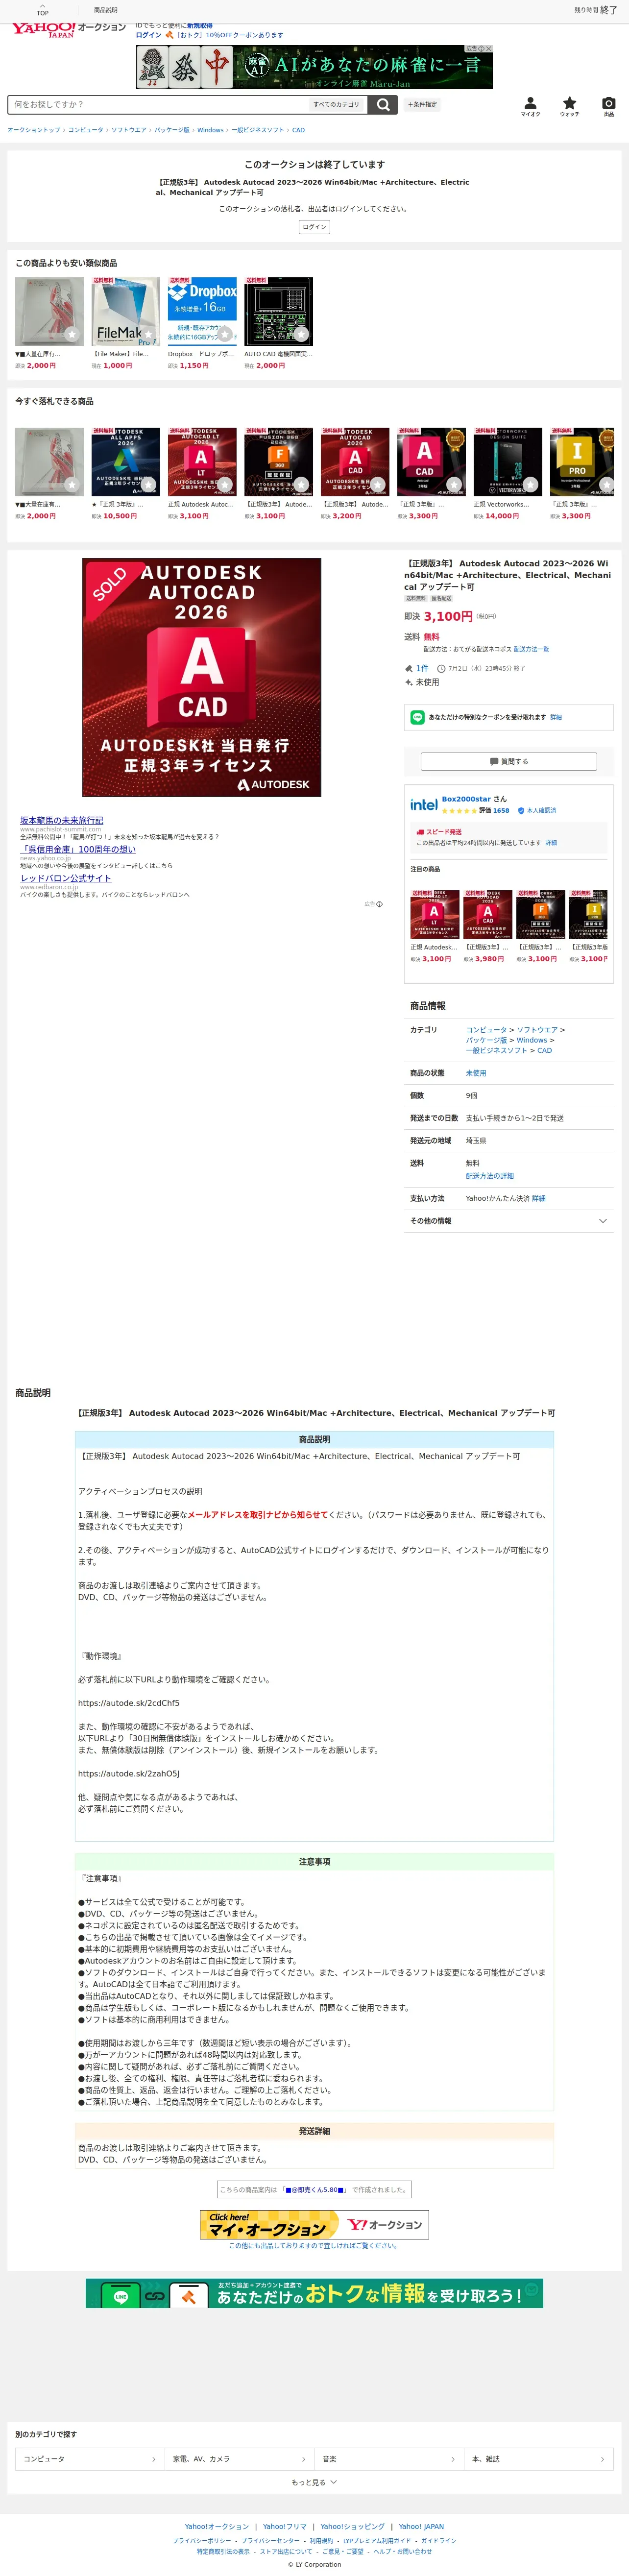
Task: Open プライバシーポリシー footer link
Action: click(201, 2540)
